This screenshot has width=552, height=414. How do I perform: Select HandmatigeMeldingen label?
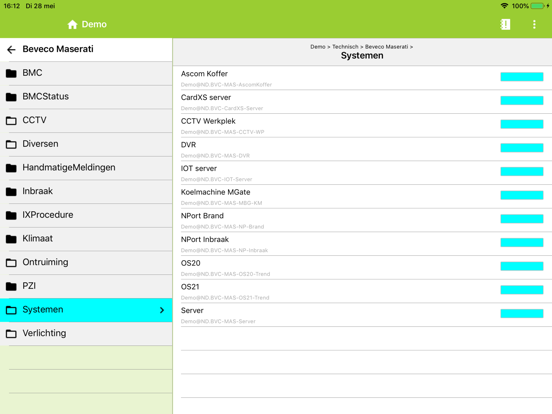point(69,168)
